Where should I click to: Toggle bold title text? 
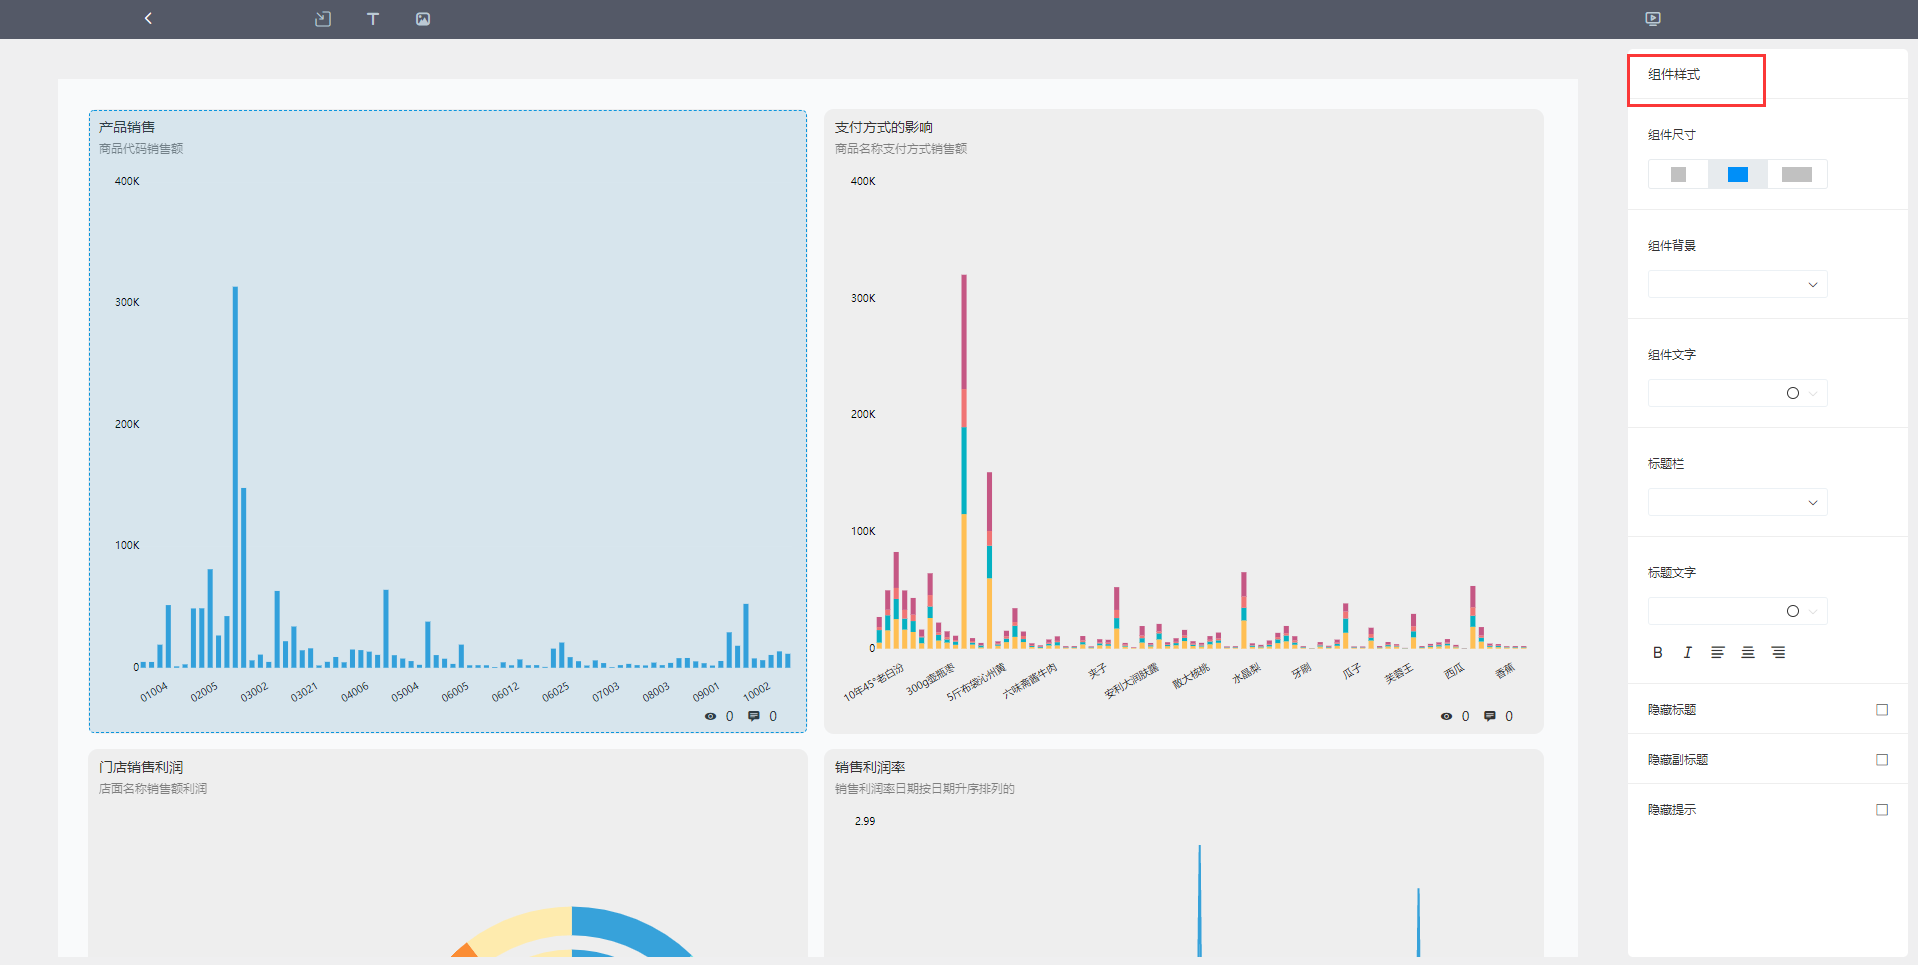[x=1658, y=652]
